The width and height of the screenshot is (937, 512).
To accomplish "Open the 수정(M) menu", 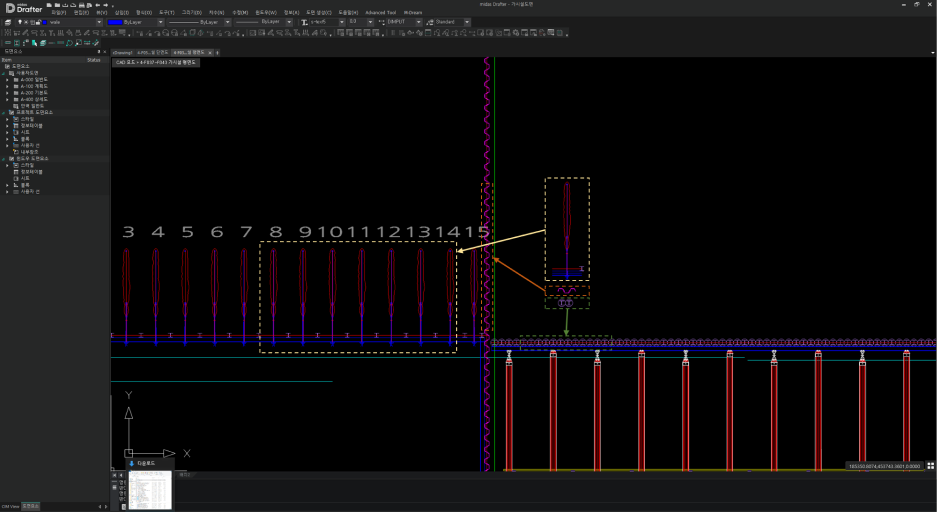I will tap(240, 13).
